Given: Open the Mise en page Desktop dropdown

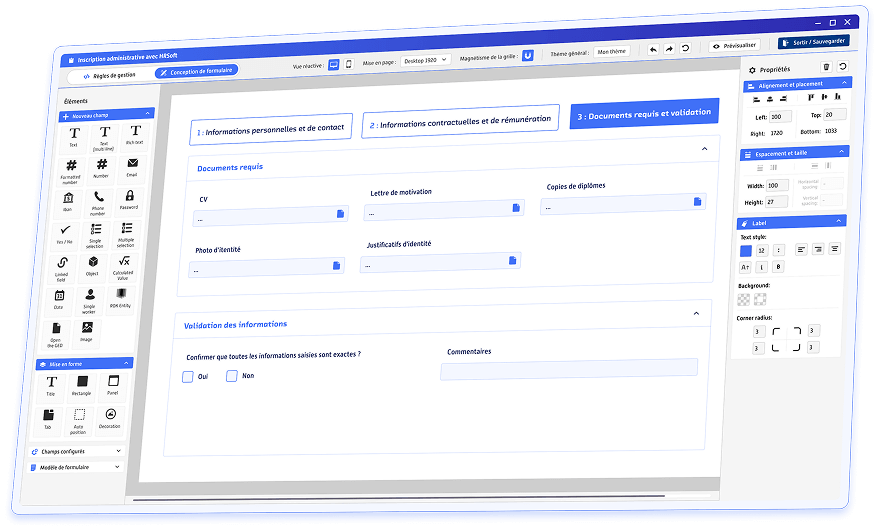Looking at the screenshot, I should (425, 60).
